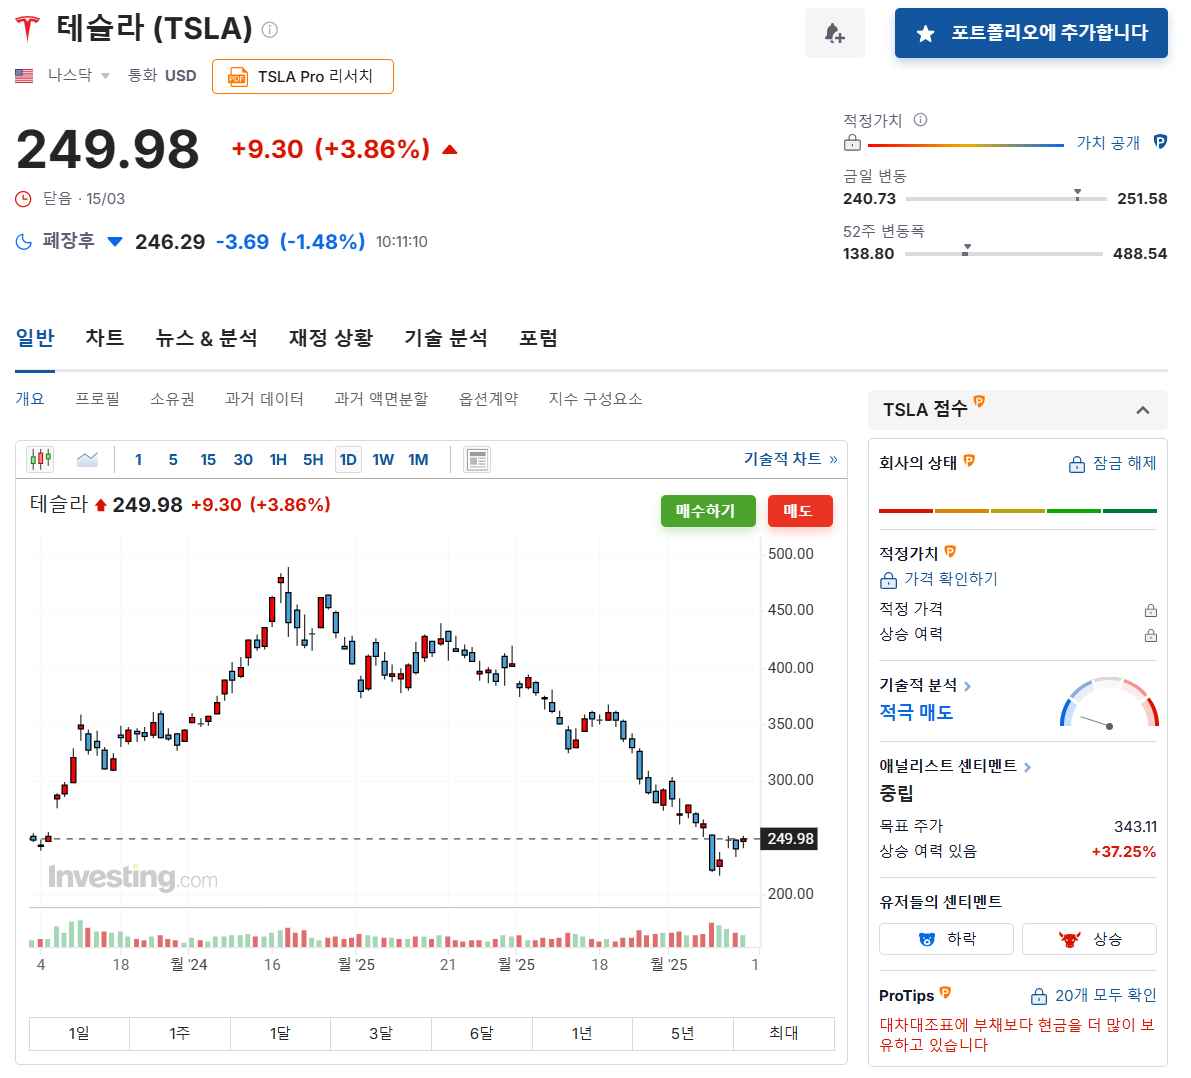Viewport: 1191px width, 1078px height.
Task: Open the TSLA Pro 리서치 PDF report
Action: 302,75
